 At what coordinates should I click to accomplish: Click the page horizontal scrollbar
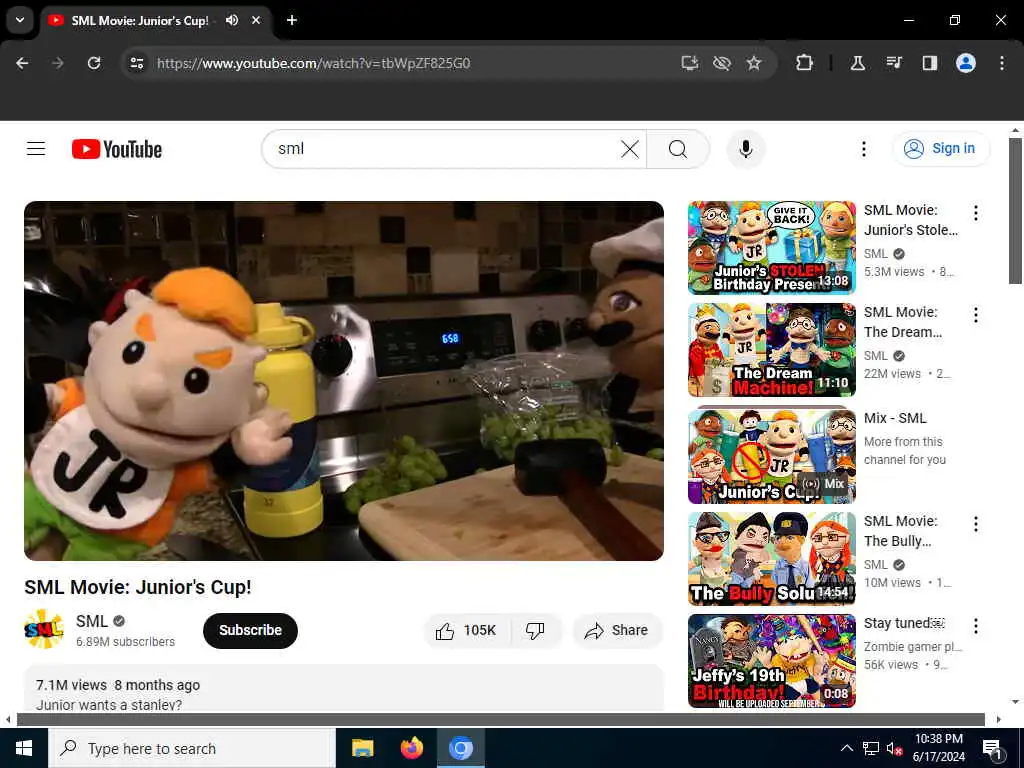(500, 719)
